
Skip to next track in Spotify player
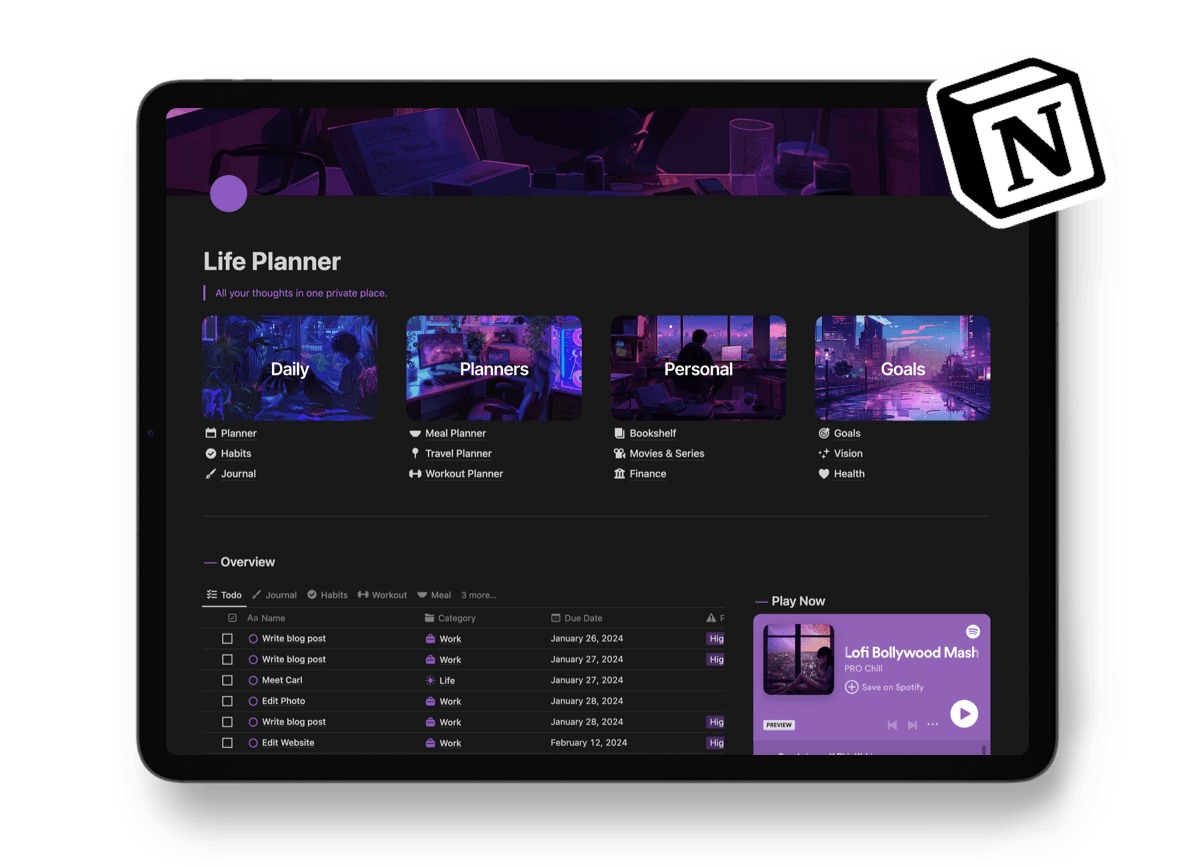click(x=912, y=725)
